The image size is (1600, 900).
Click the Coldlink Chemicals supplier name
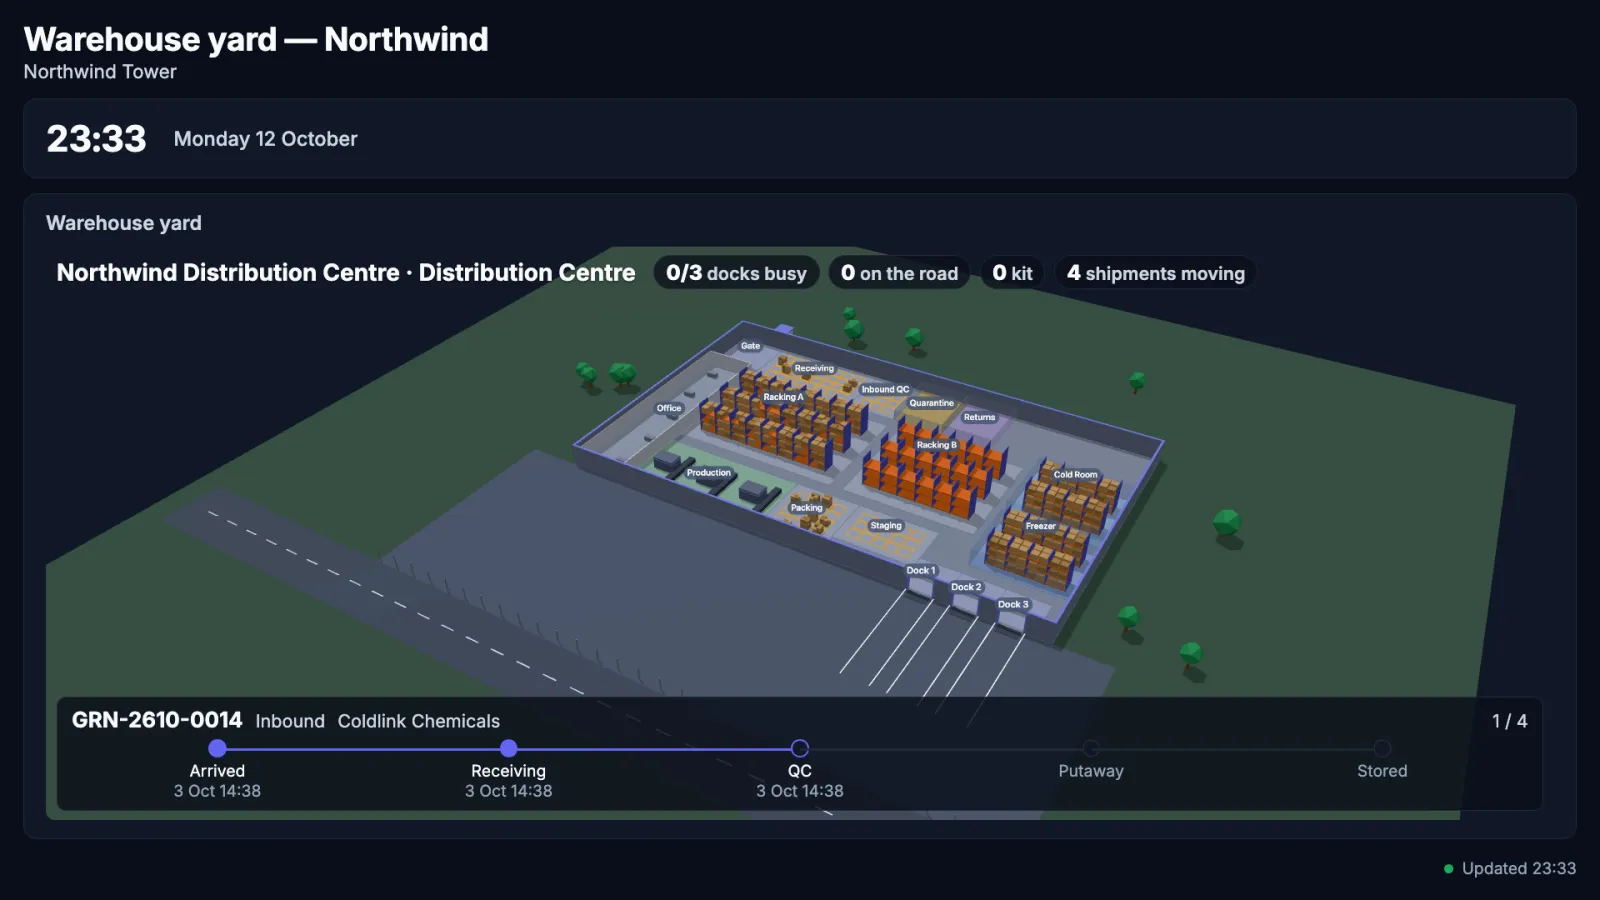click(x=418, y=721)
